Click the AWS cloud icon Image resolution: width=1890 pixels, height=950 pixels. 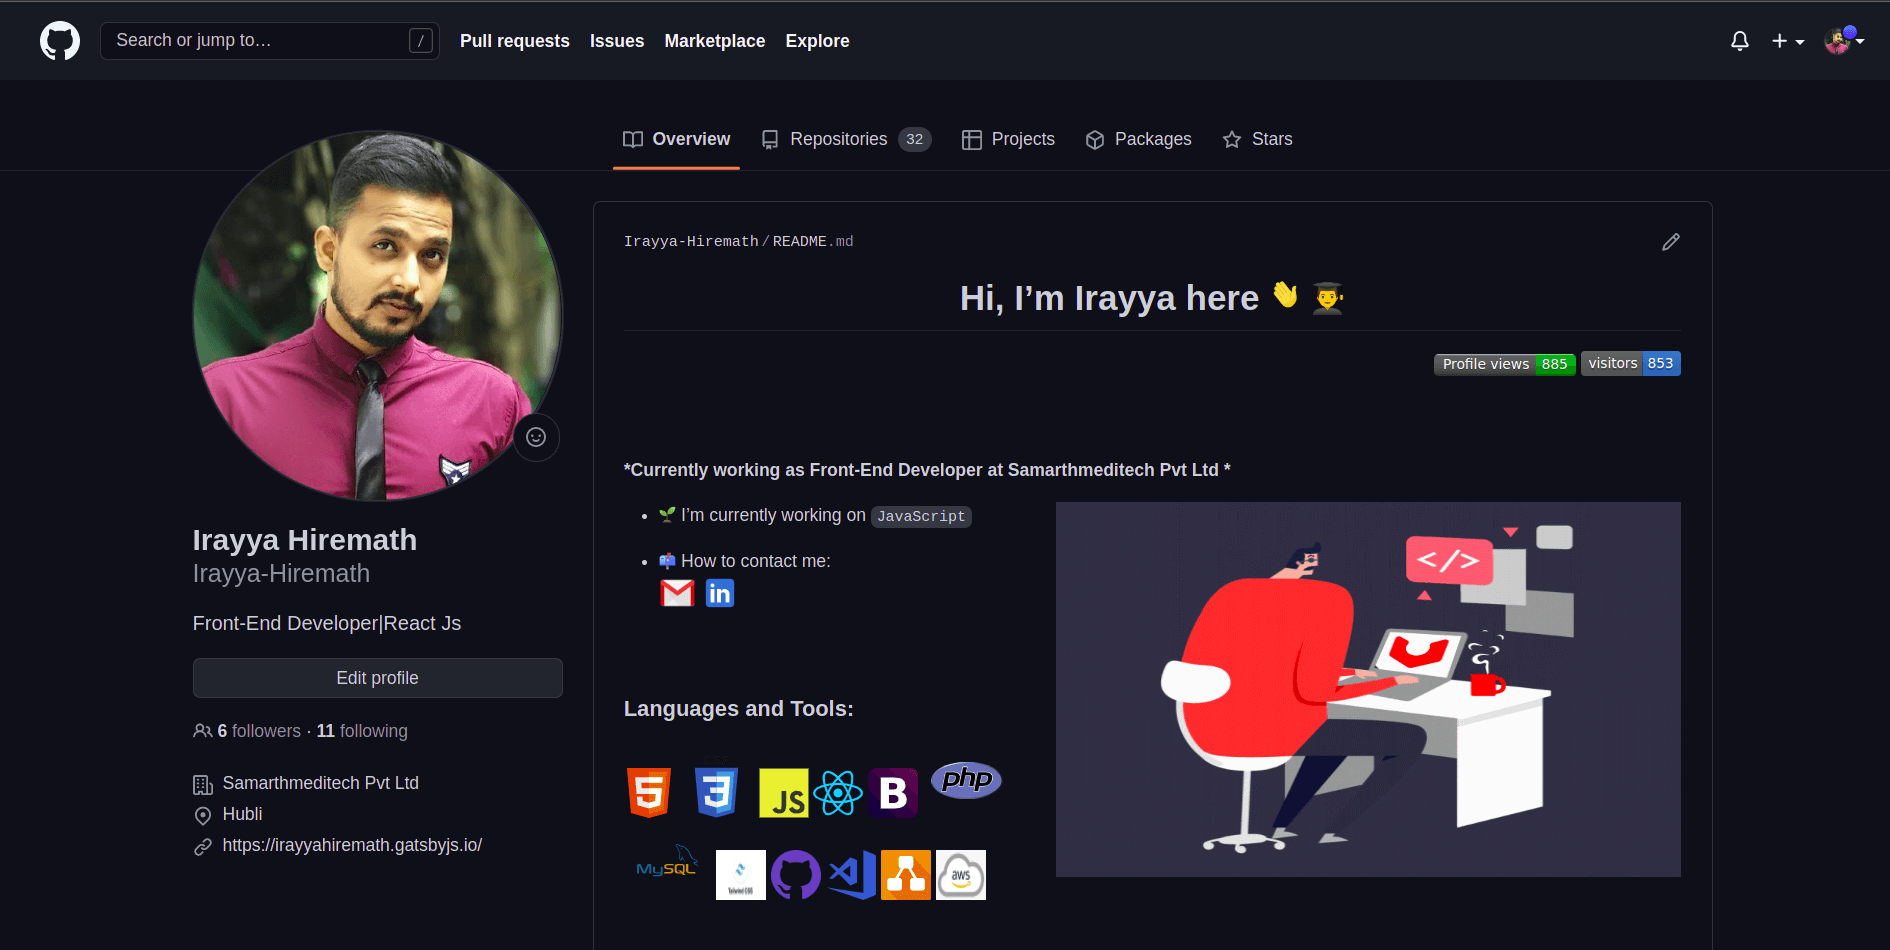[x=961, y=875]
